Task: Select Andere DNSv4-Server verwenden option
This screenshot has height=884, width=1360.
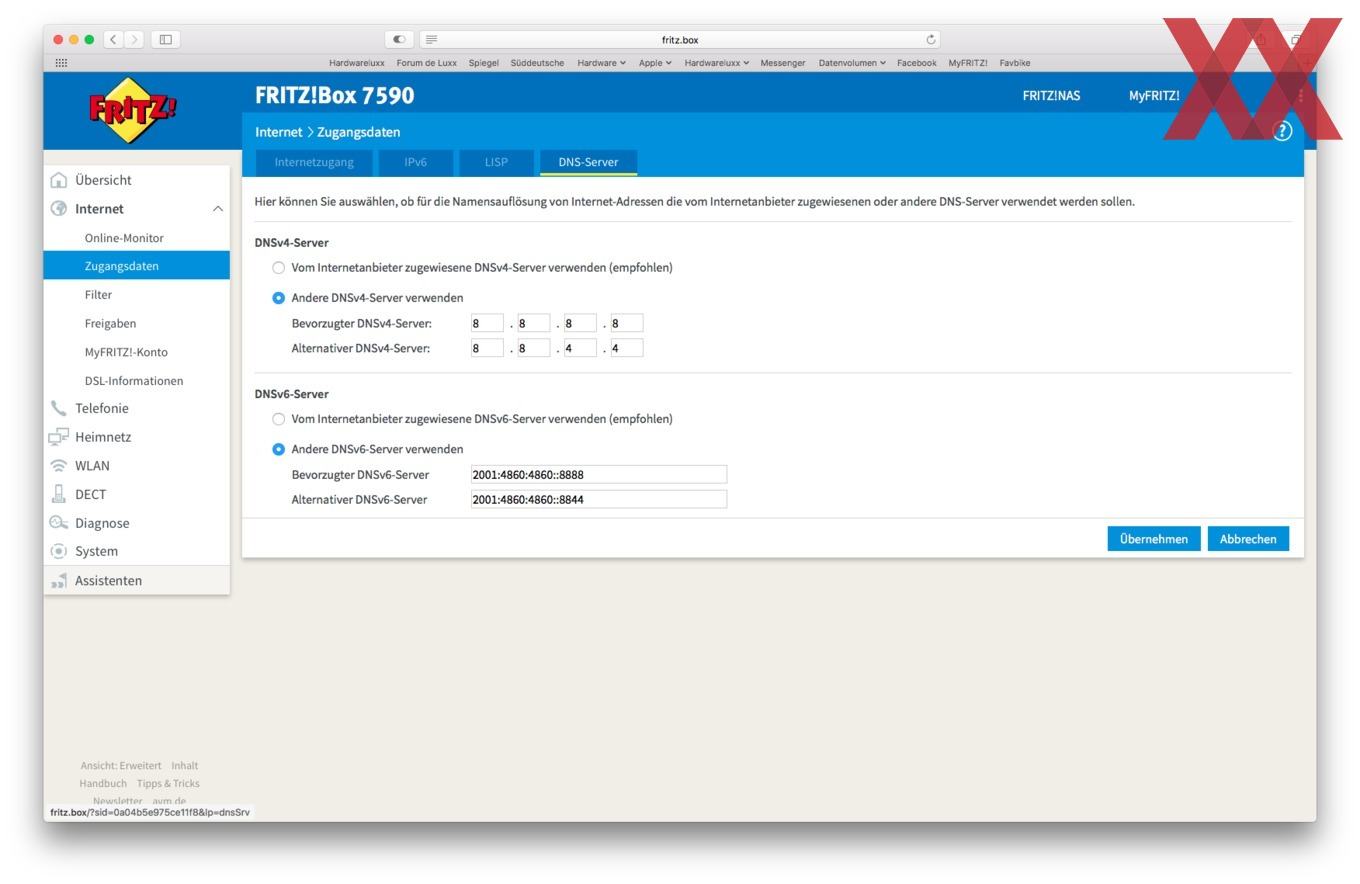Action: click(279, 298)
